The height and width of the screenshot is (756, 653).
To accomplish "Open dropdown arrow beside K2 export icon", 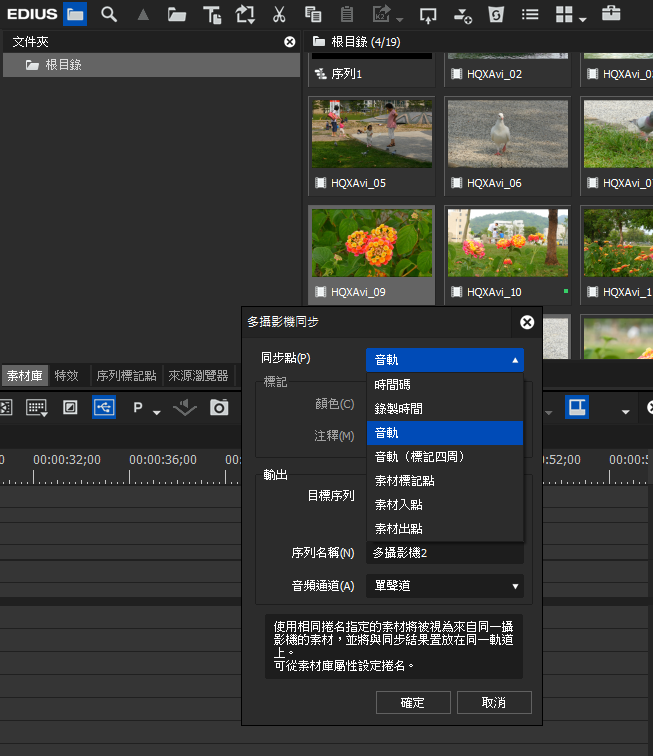I will click(x=400, y=20).
